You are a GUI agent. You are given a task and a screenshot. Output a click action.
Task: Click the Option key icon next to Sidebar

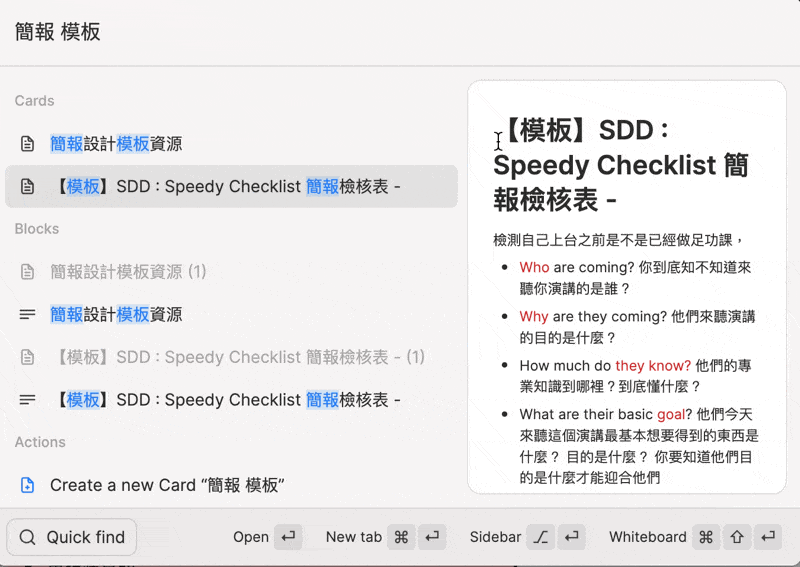tap(541, 537)
